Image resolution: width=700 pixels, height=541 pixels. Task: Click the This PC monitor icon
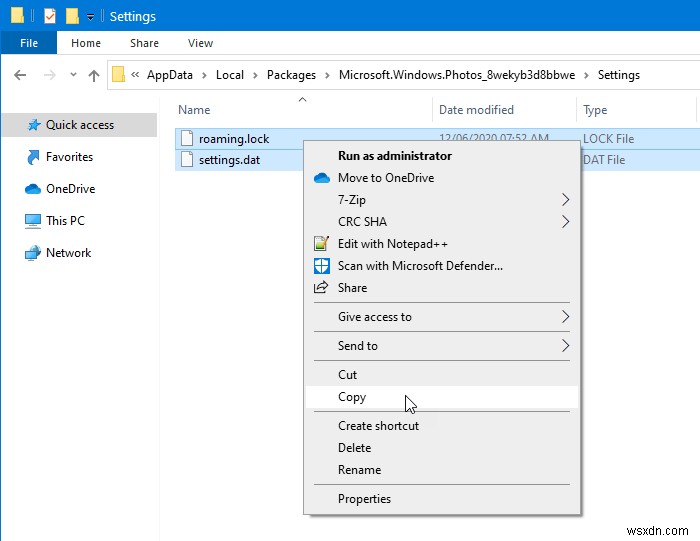pos(33,221)
